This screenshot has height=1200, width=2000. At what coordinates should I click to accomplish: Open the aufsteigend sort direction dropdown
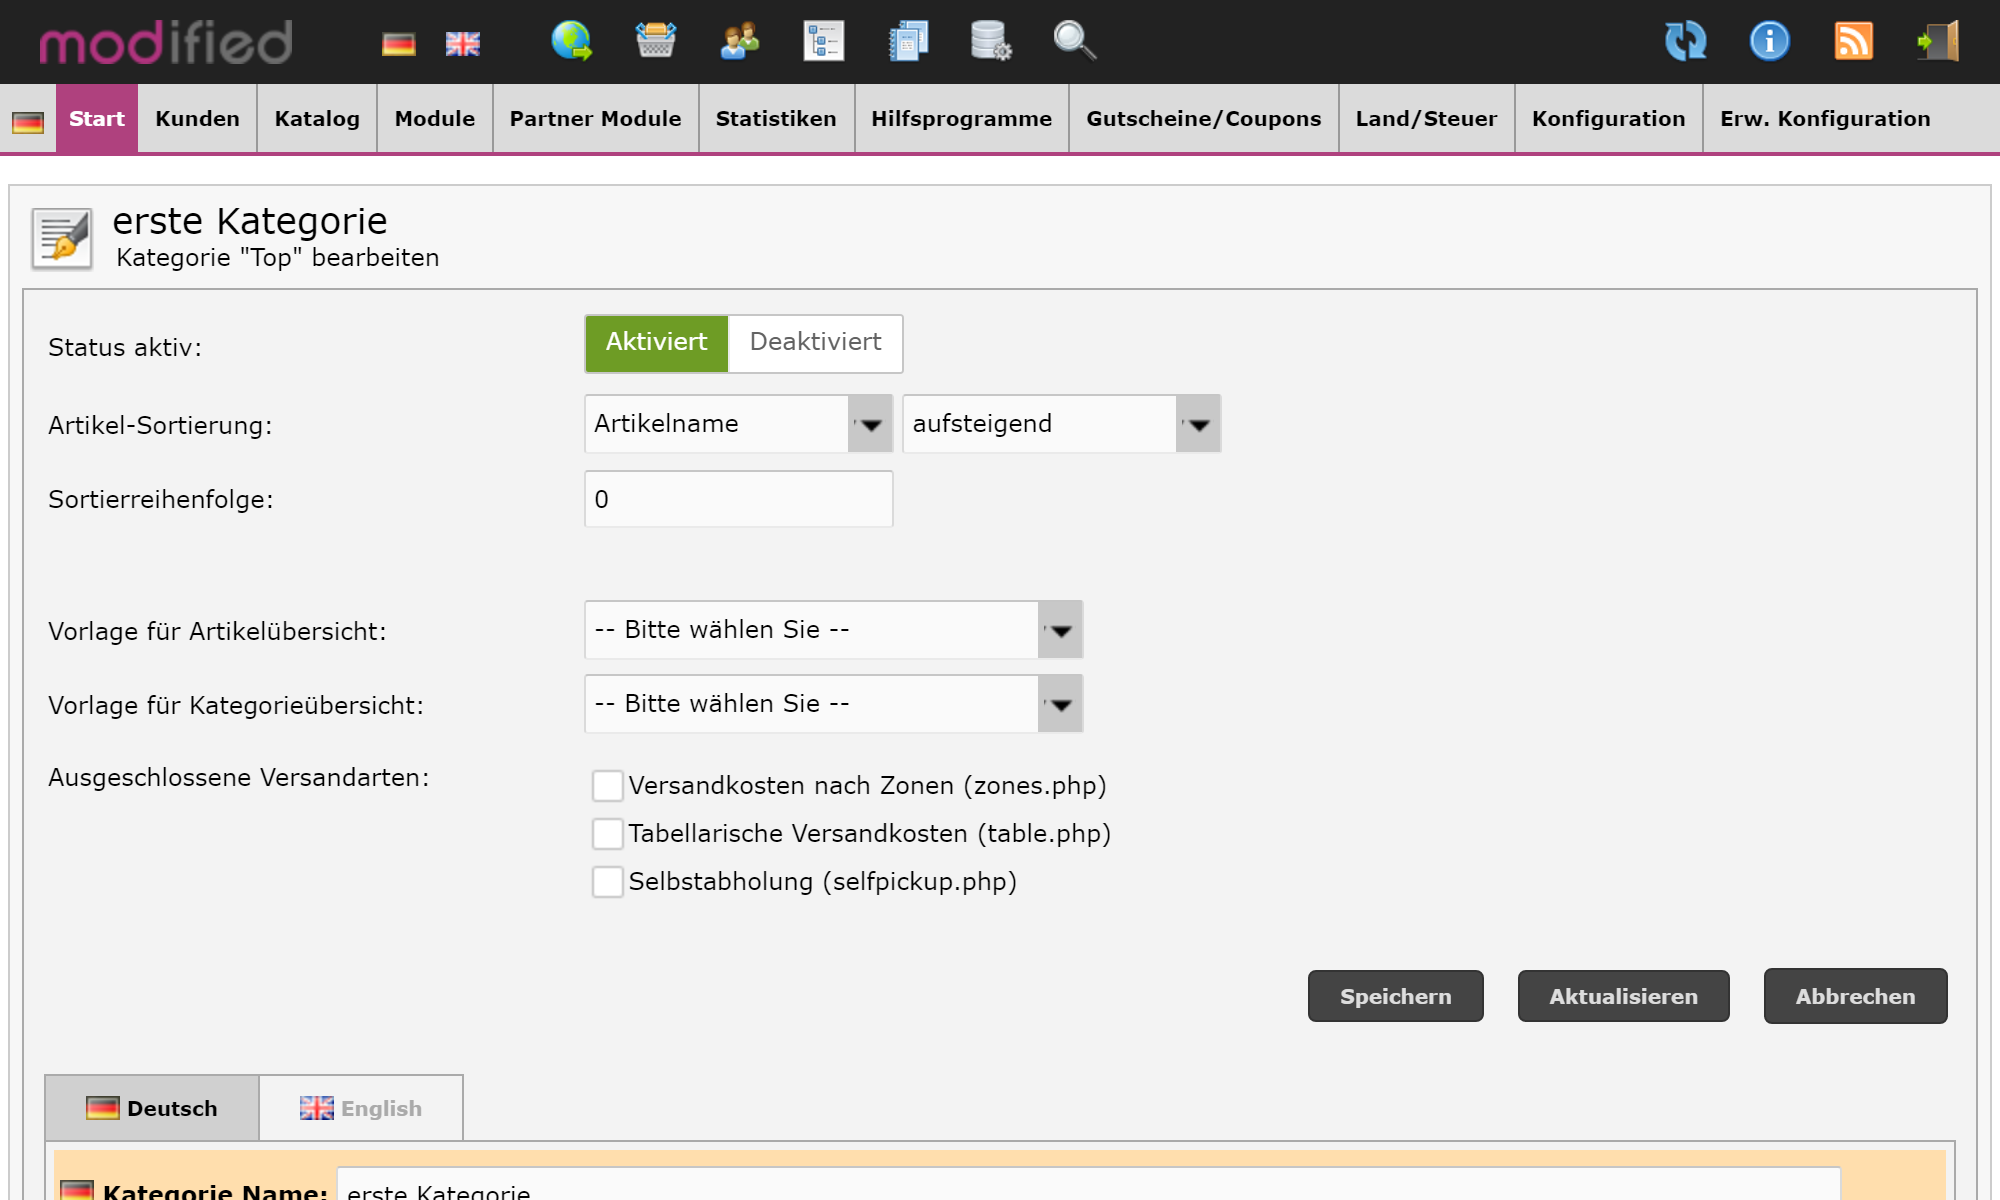[x=1060, y=424]
